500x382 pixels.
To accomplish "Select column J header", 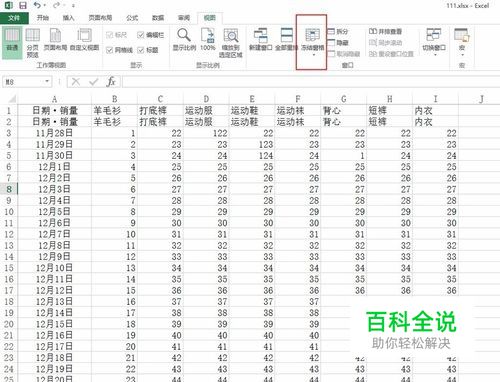I will coord(481,99).
